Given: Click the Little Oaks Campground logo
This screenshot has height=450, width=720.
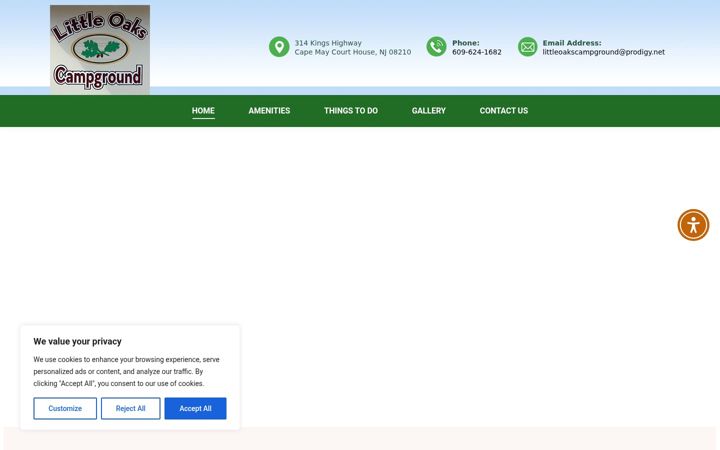Looking at the screenshot, I should [x=100, y=50].
